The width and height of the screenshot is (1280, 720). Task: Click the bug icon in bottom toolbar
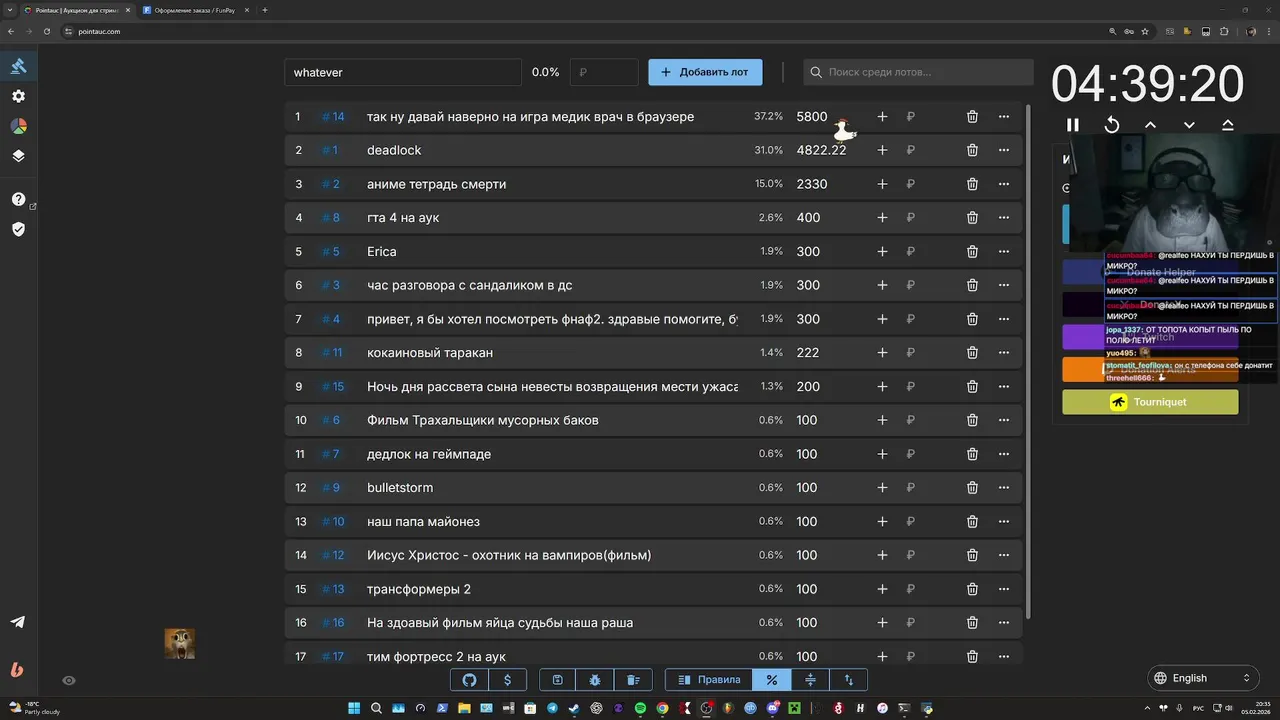point(595,680)
